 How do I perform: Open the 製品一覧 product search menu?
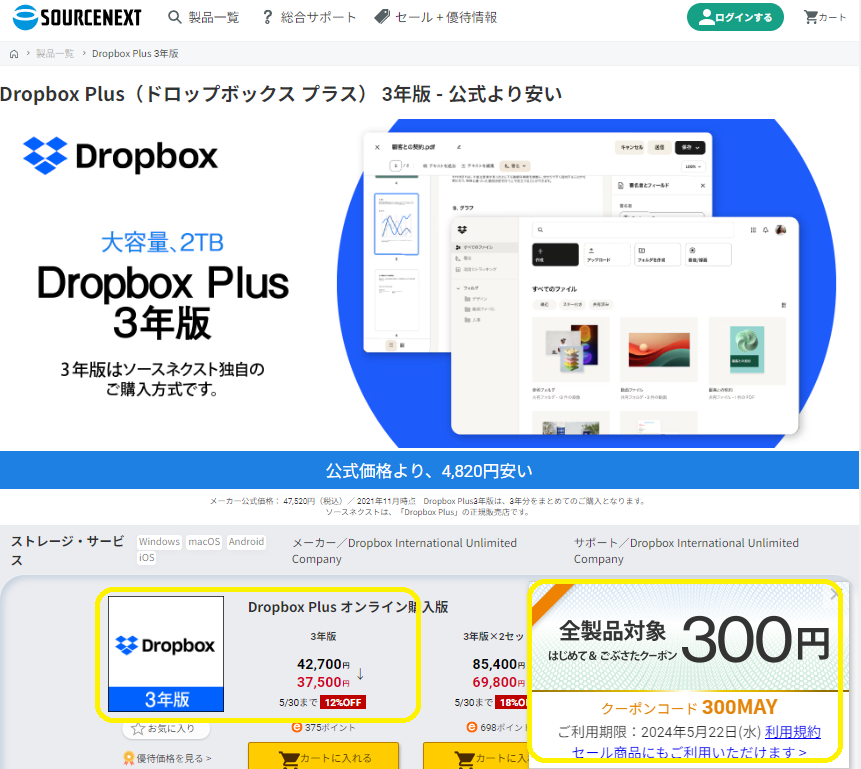[x=204, y=18]
